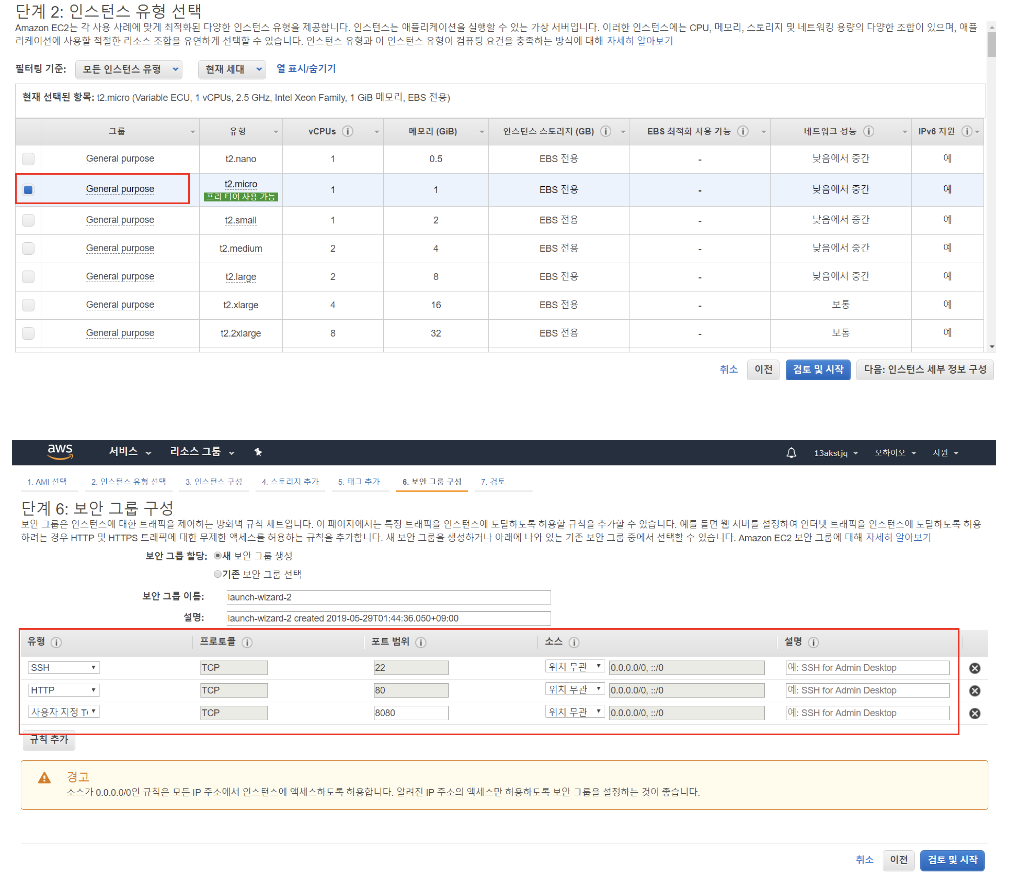Toggle the t2.micro instance checkbox

28,190
